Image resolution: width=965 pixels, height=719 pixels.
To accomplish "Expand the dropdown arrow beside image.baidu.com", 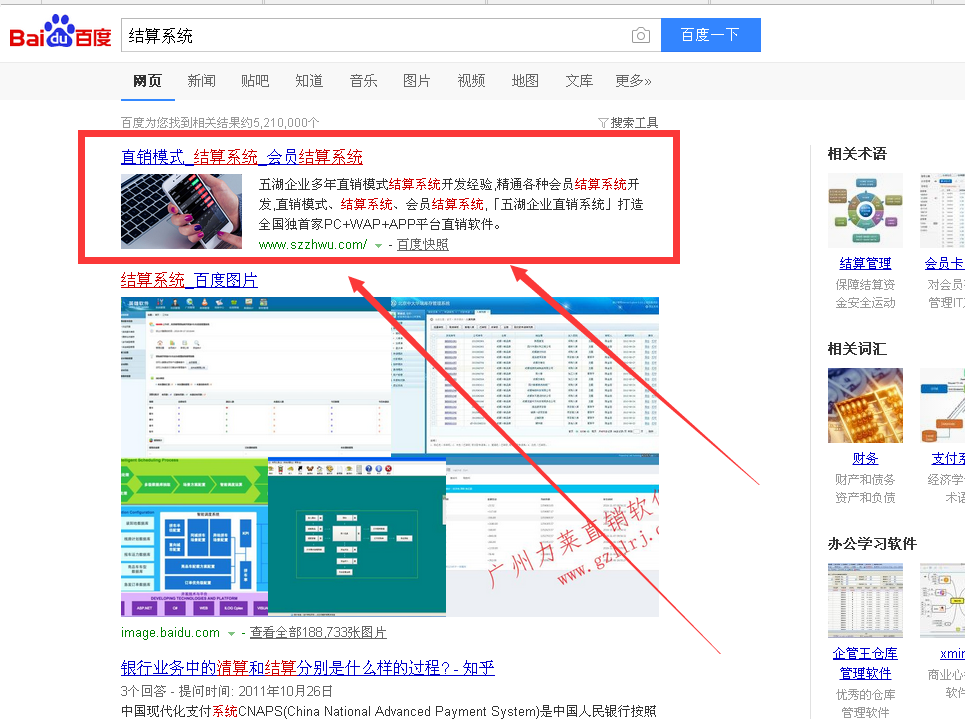I will [231, 633].
